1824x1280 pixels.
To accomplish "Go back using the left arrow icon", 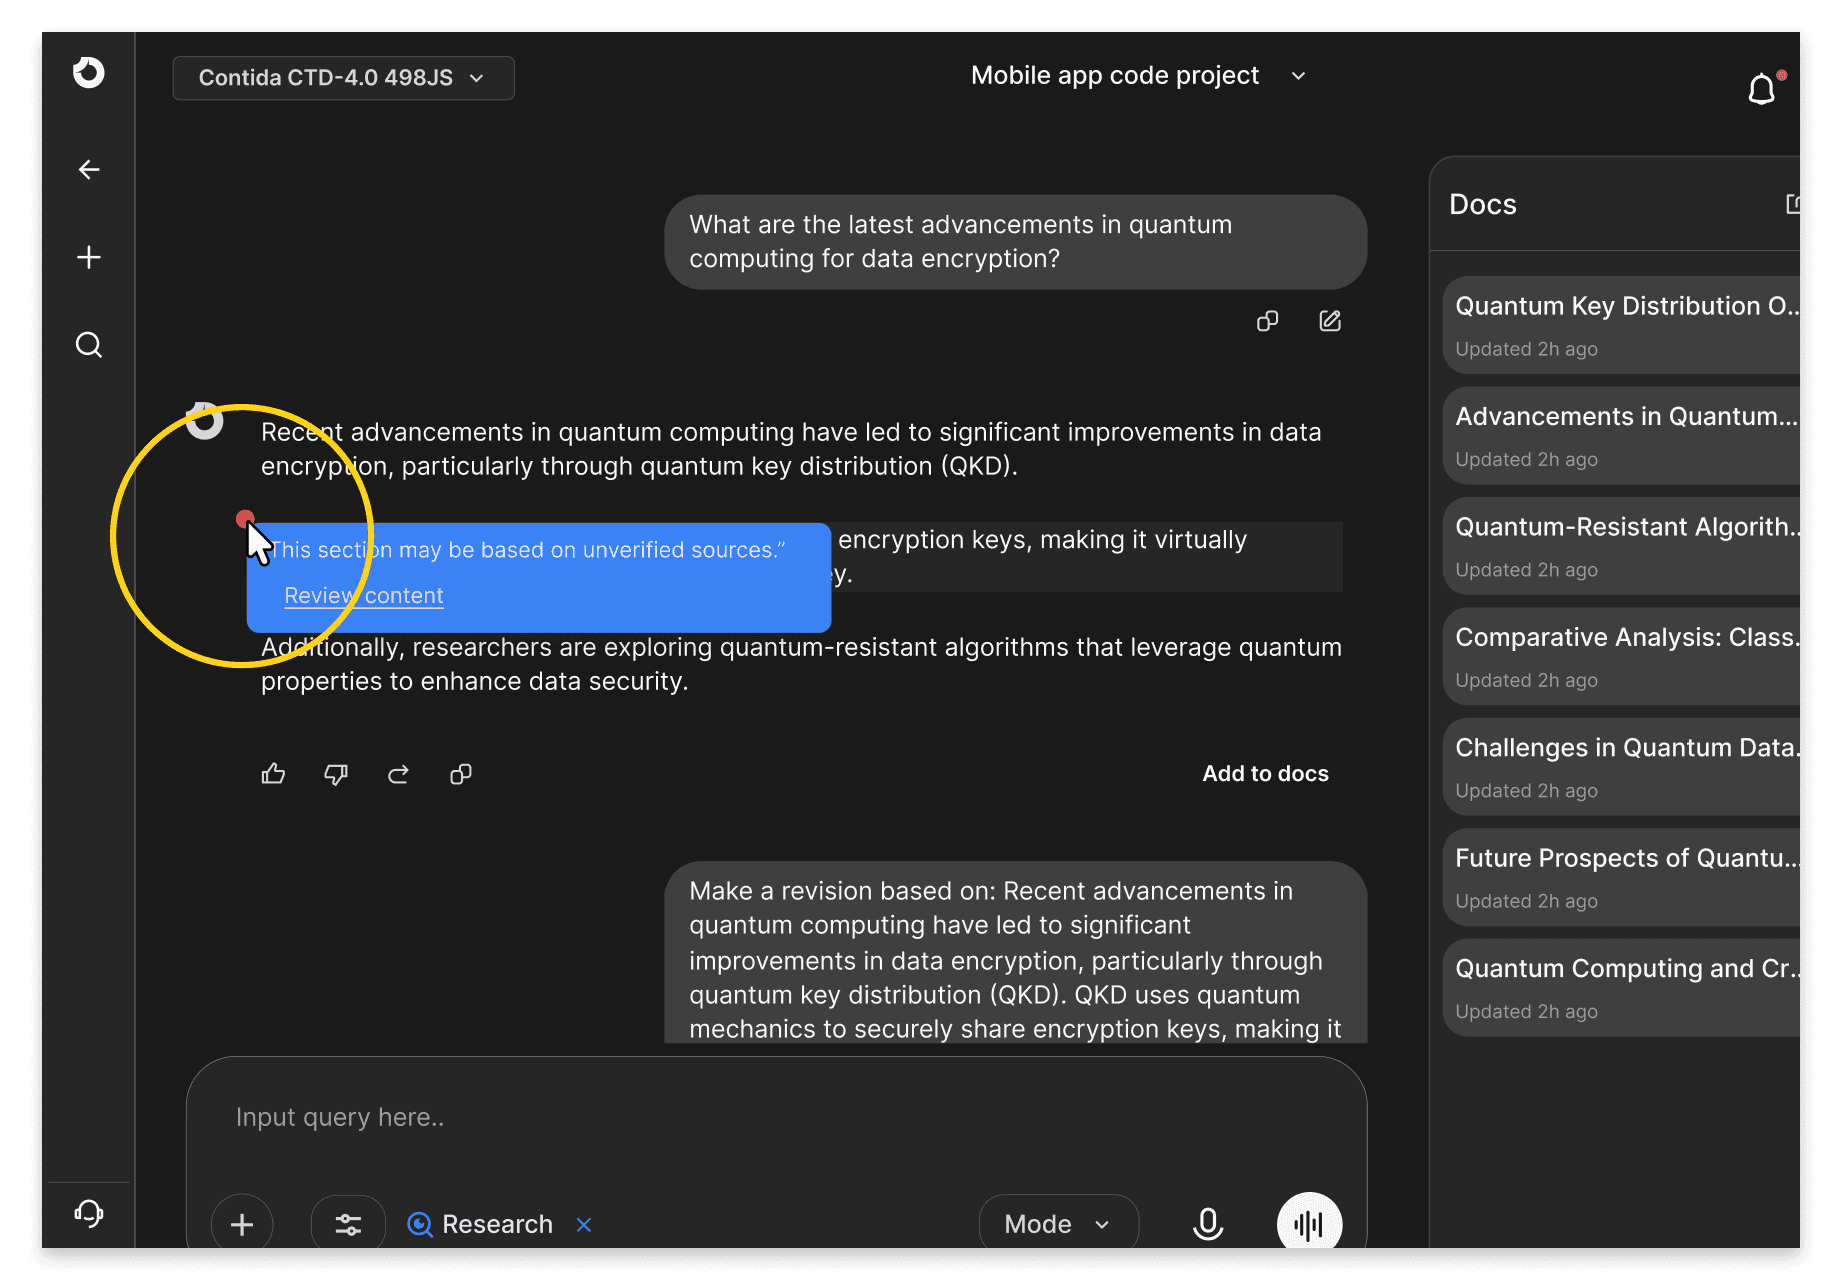I will [89, 170].
